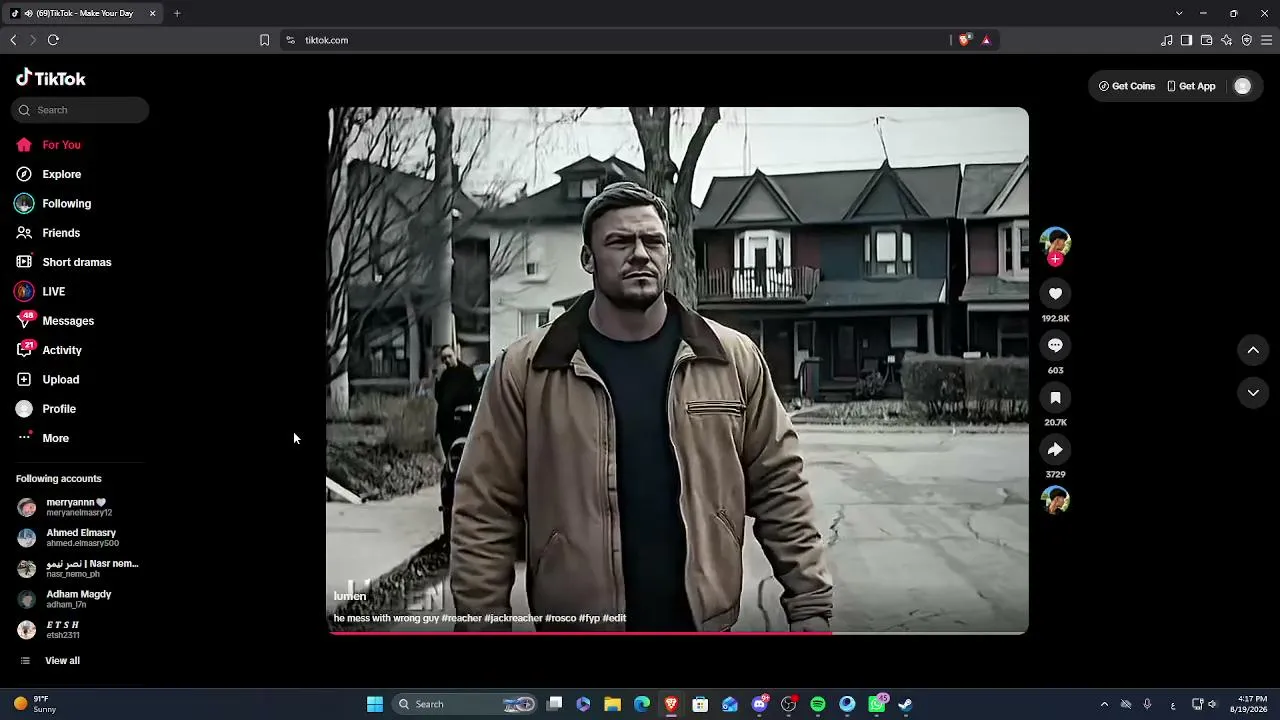The height and width of the screenshot is (720, 1280).
Task: Close the TikTok browser tab
Action: pos(152,13)
